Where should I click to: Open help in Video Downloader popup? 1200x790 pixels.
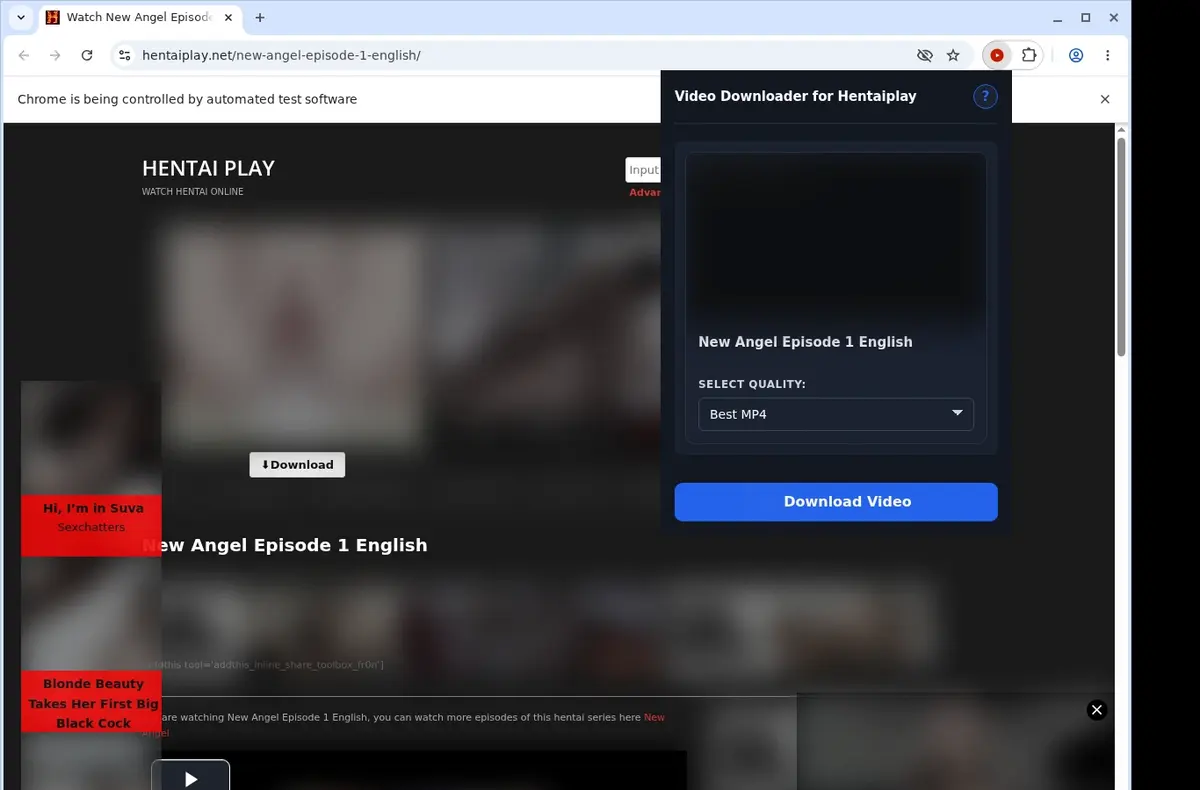point(985,96)
